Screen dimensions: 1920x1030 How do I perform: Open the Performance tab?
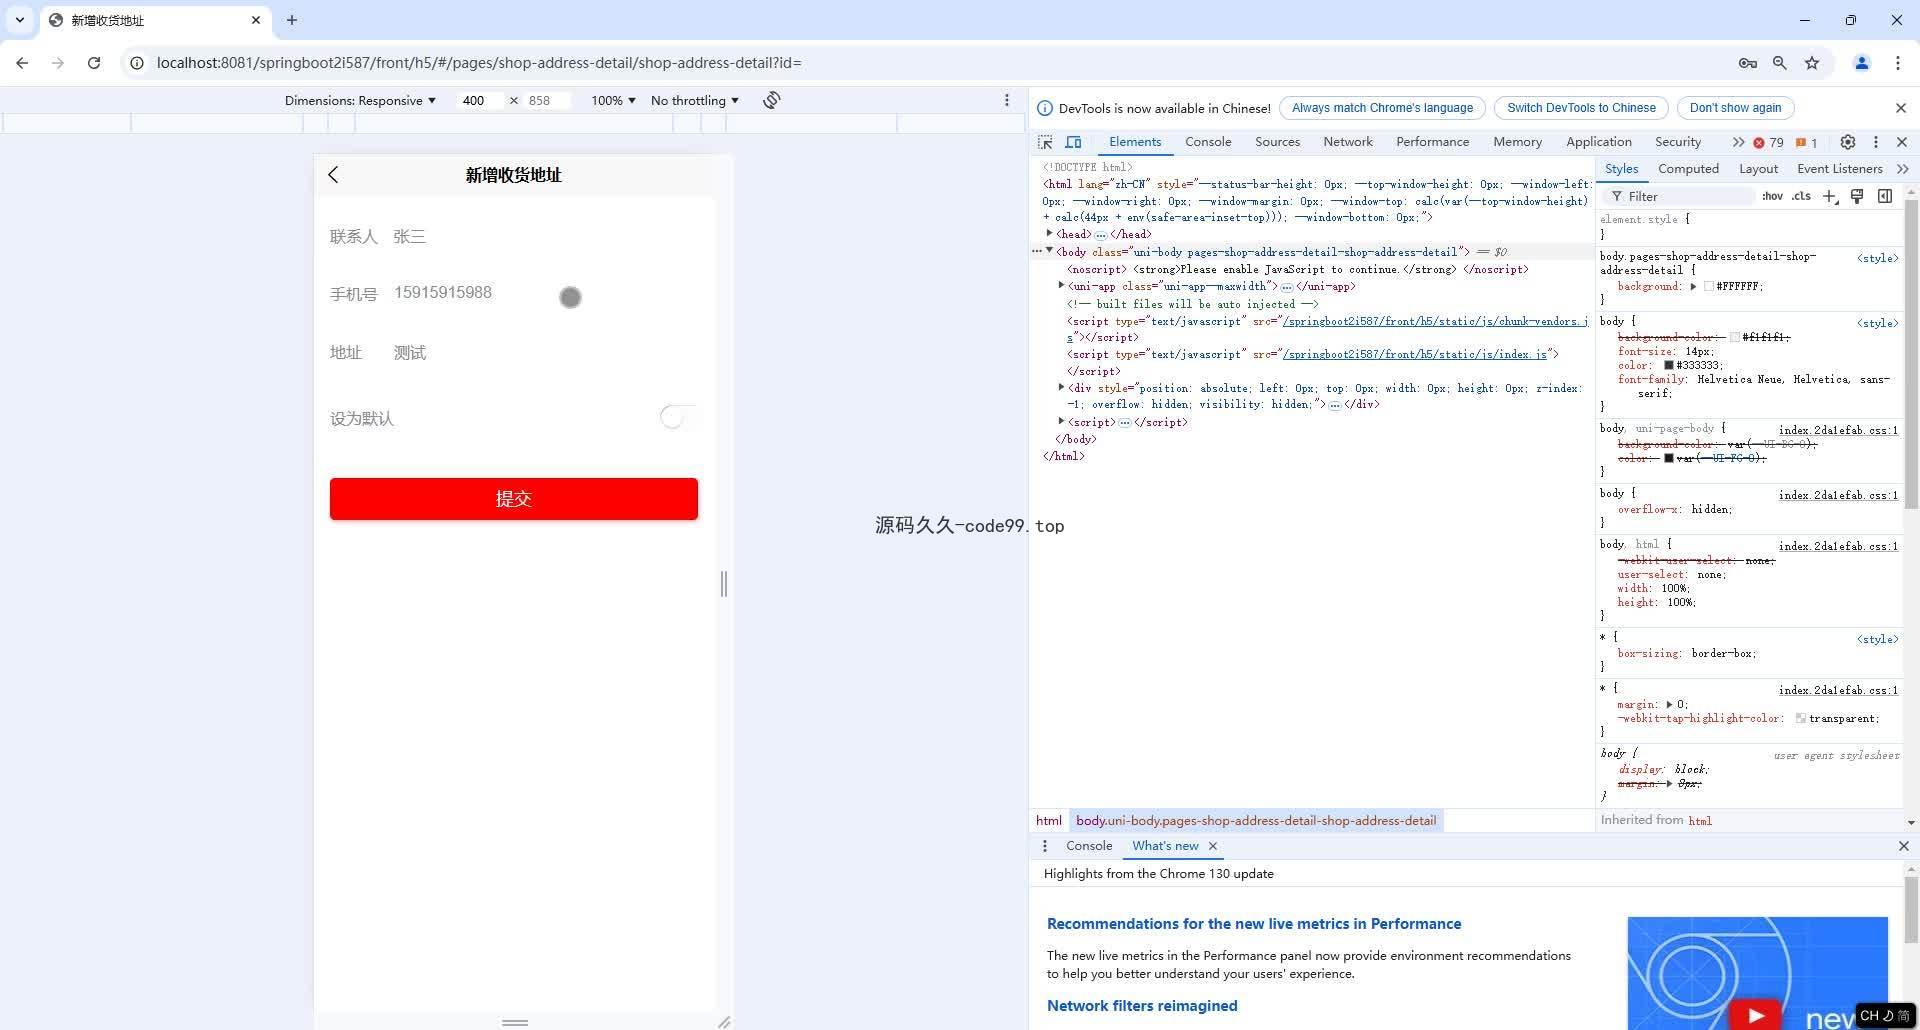[1432, 142]
